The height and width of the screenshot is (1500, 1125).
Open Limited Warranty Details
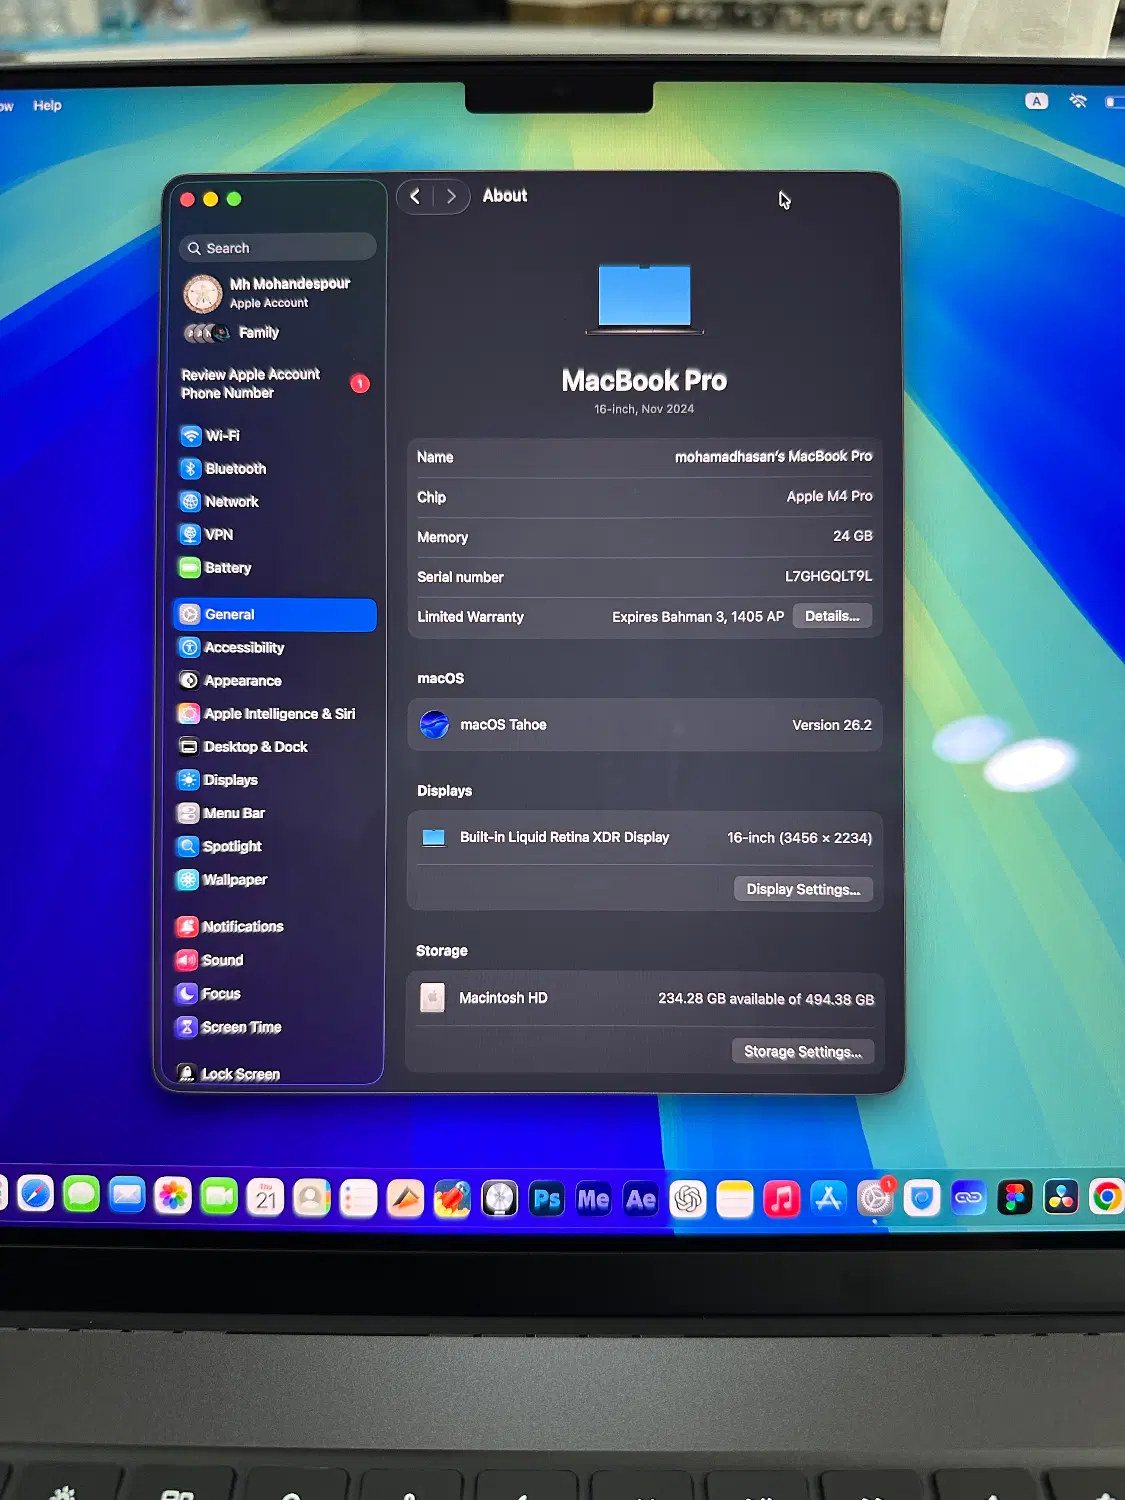click(x=832, y=616)
